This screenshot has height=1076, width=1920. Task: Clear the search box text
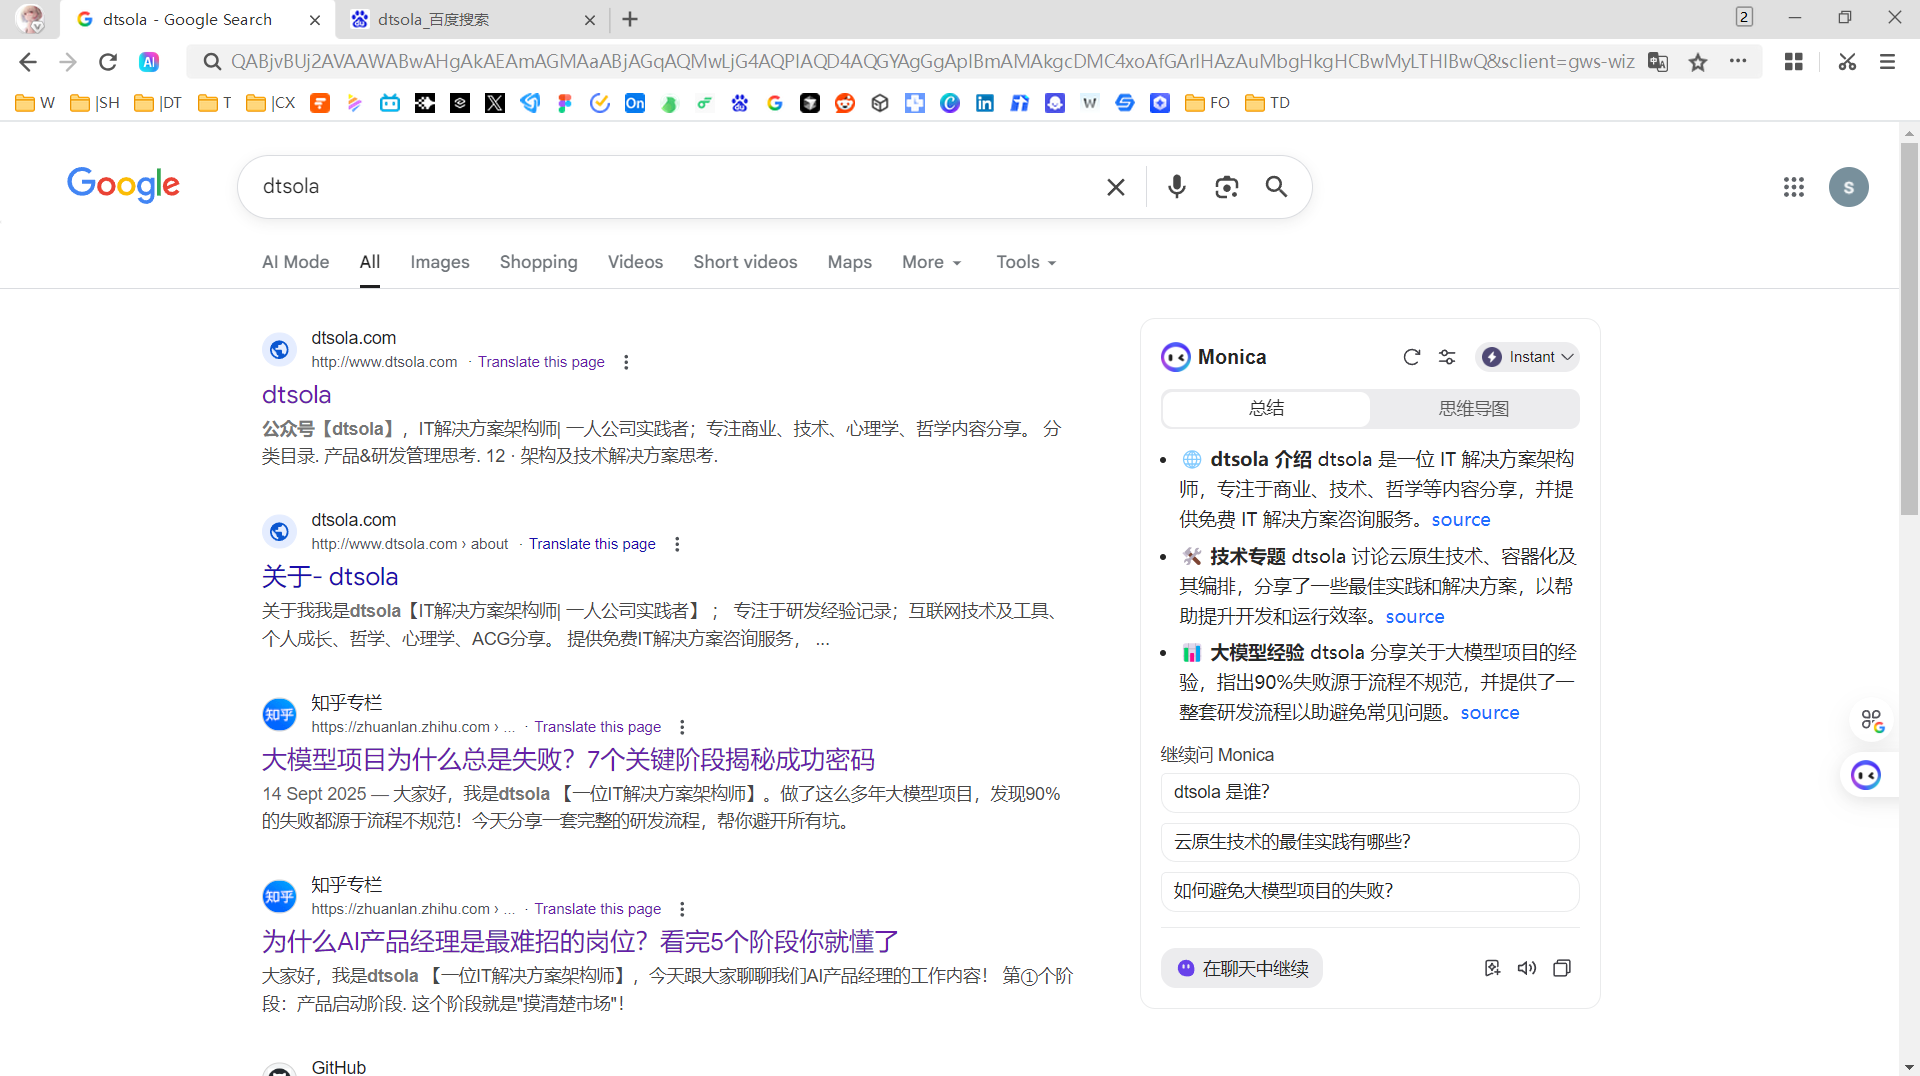1116,187
